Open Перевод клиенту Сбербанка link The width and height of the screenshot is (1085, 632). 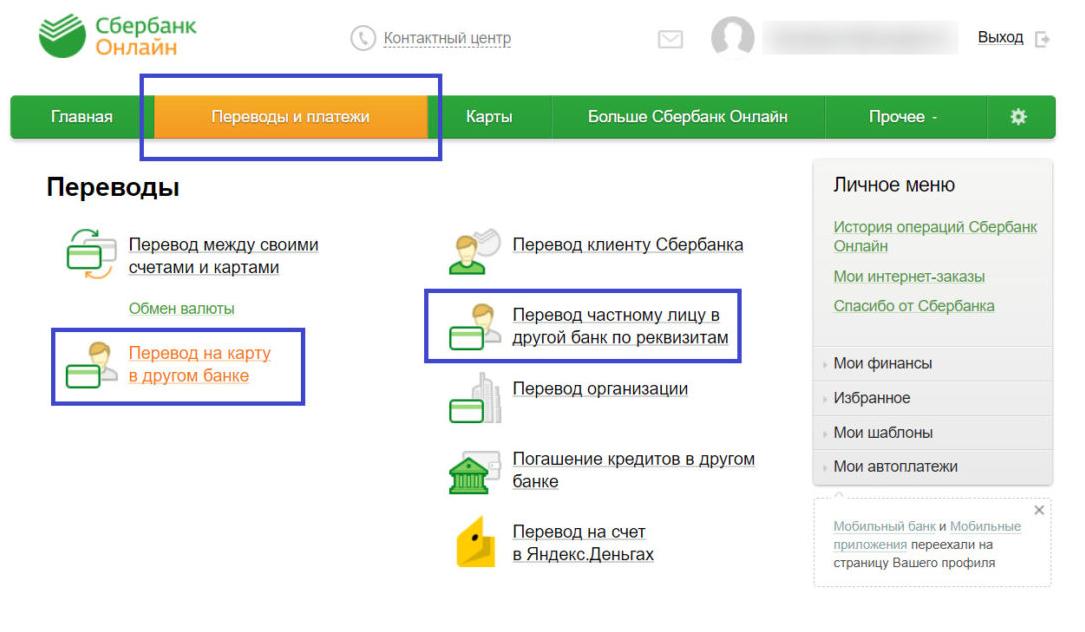628,245
